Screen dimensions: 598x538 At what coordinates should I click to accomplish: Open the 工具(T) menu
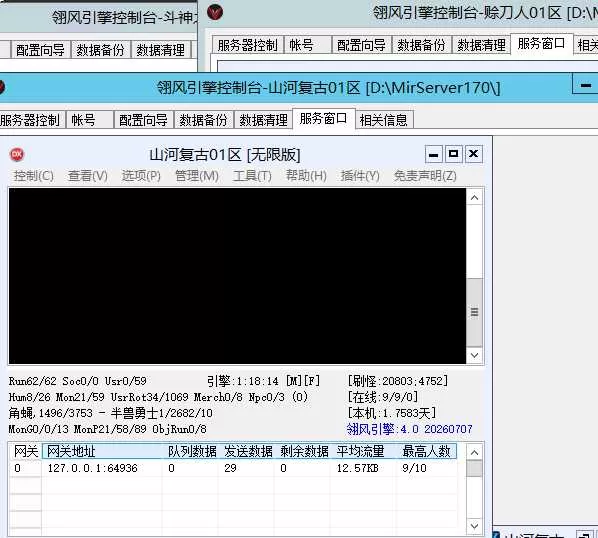click(x=252, y=176)
